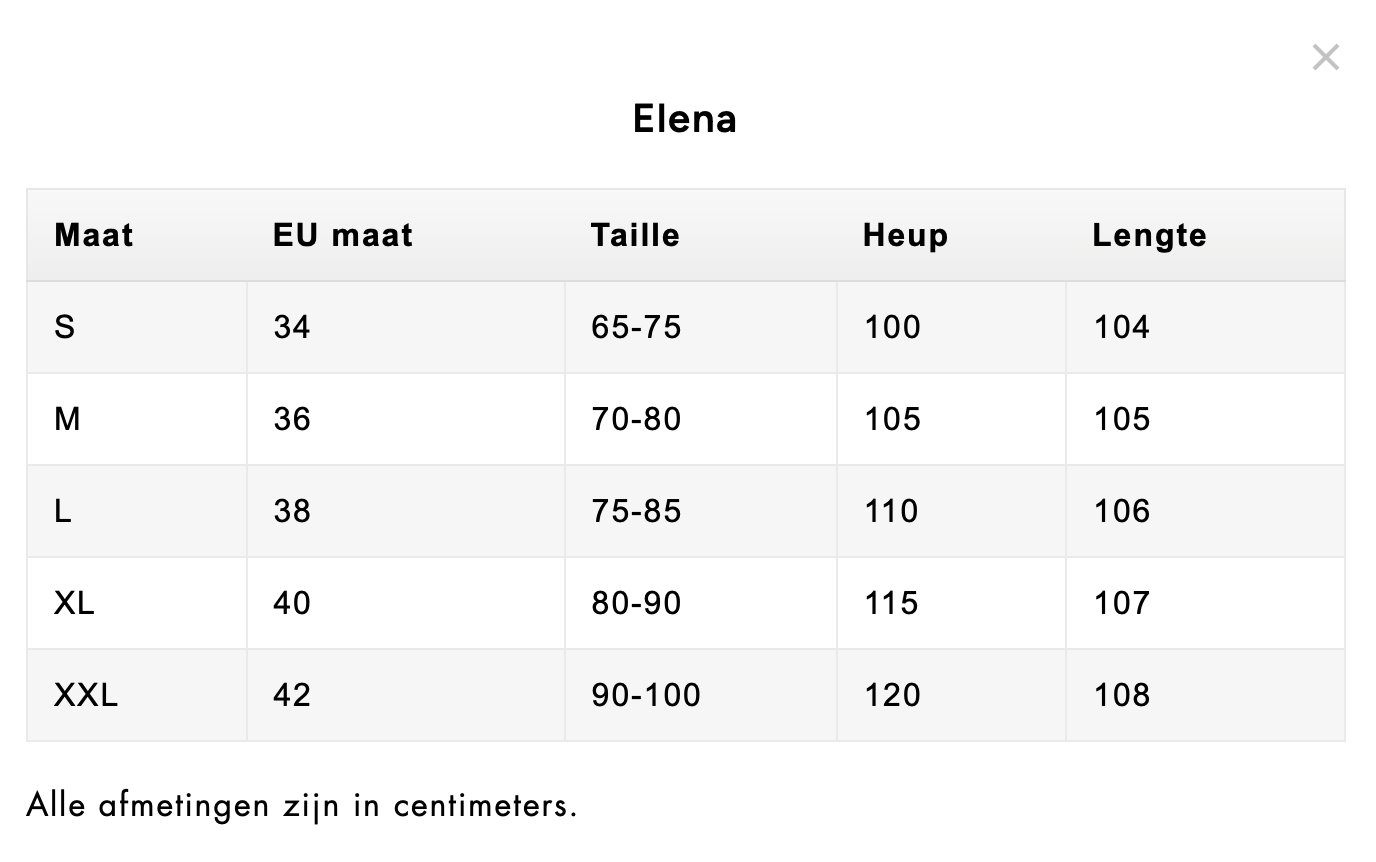Click the Heup column header

click(x=905, y=235)
